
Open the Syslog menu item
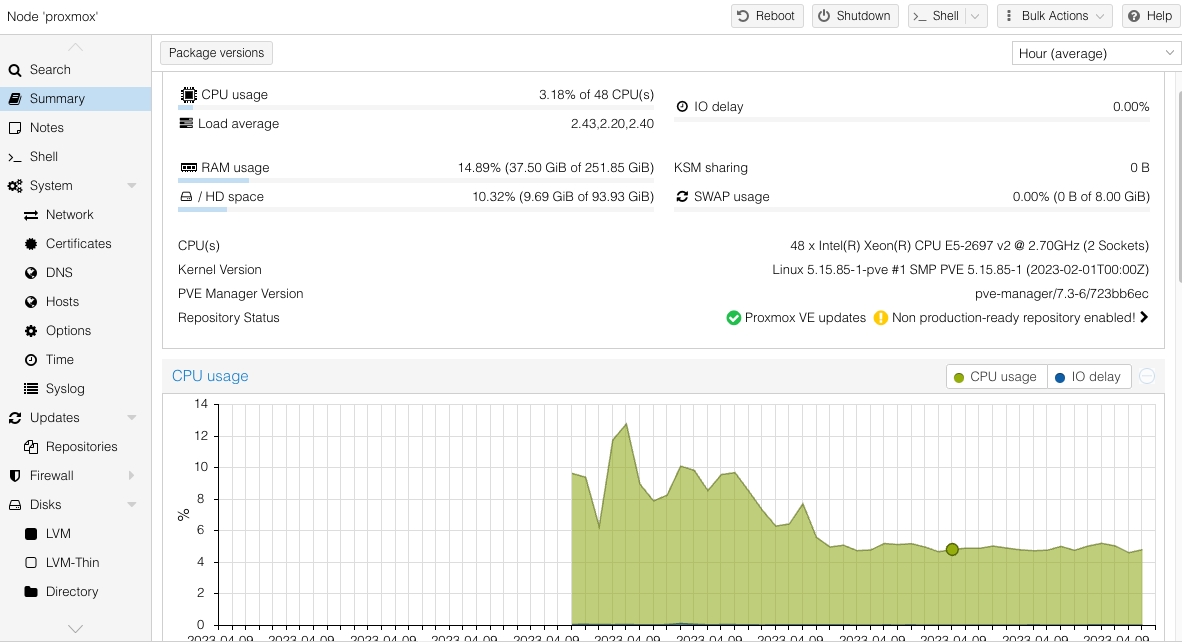(x=75, y=389)
